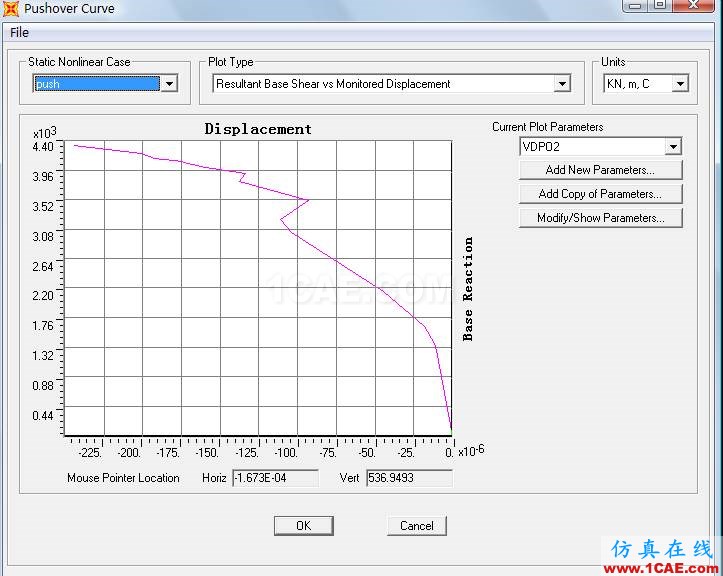The image size is (723, 576).
Task: Click the x10³ axis scale label
Action: (44, 133)
